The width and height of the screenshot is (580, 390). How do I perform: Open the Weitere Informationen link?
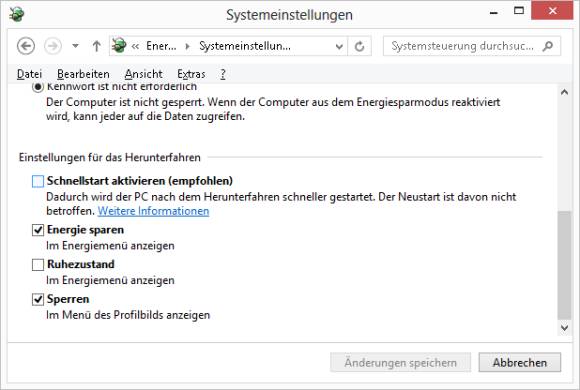coord(153,211)
